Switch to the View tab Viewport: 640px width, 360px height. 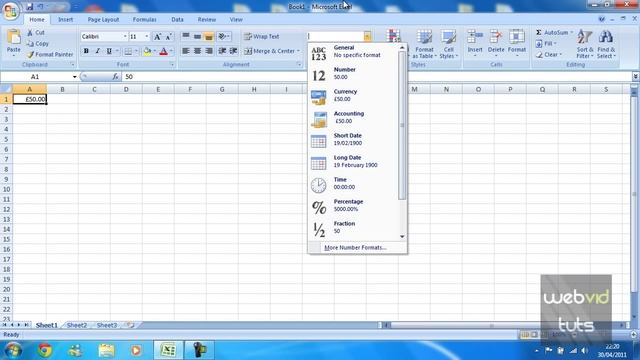point(236,20)
